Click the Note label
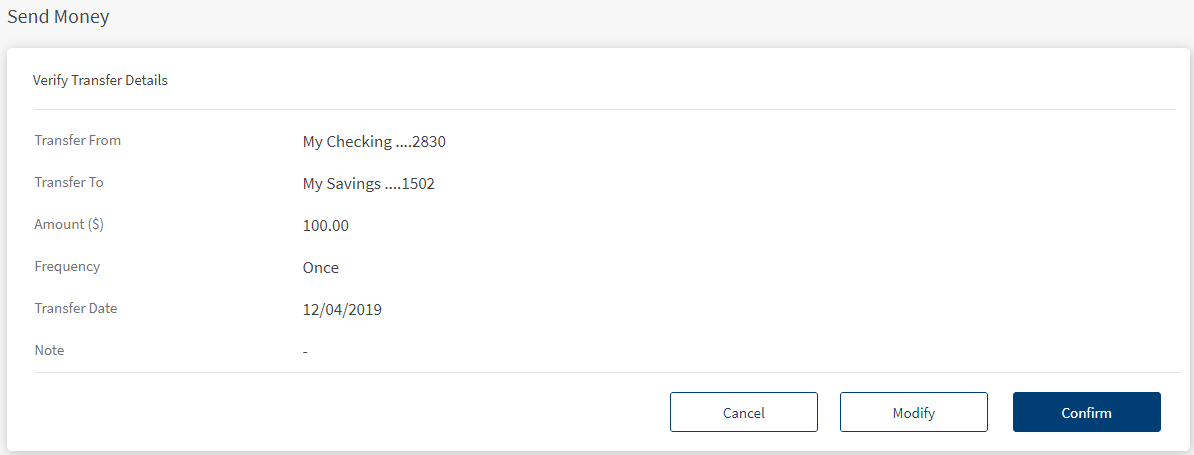1194x455 pixels. [x=49, y=351]
